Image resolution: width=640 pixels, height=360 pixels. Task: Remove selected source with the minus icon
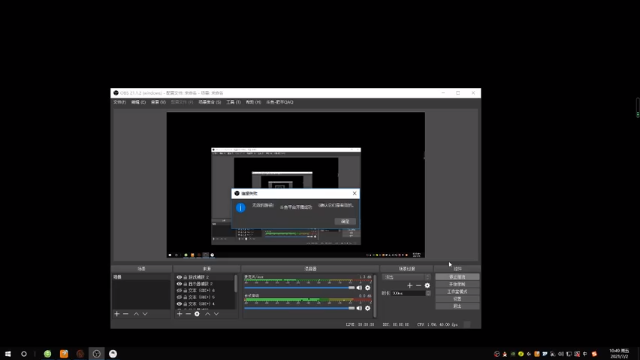[188, 314]
